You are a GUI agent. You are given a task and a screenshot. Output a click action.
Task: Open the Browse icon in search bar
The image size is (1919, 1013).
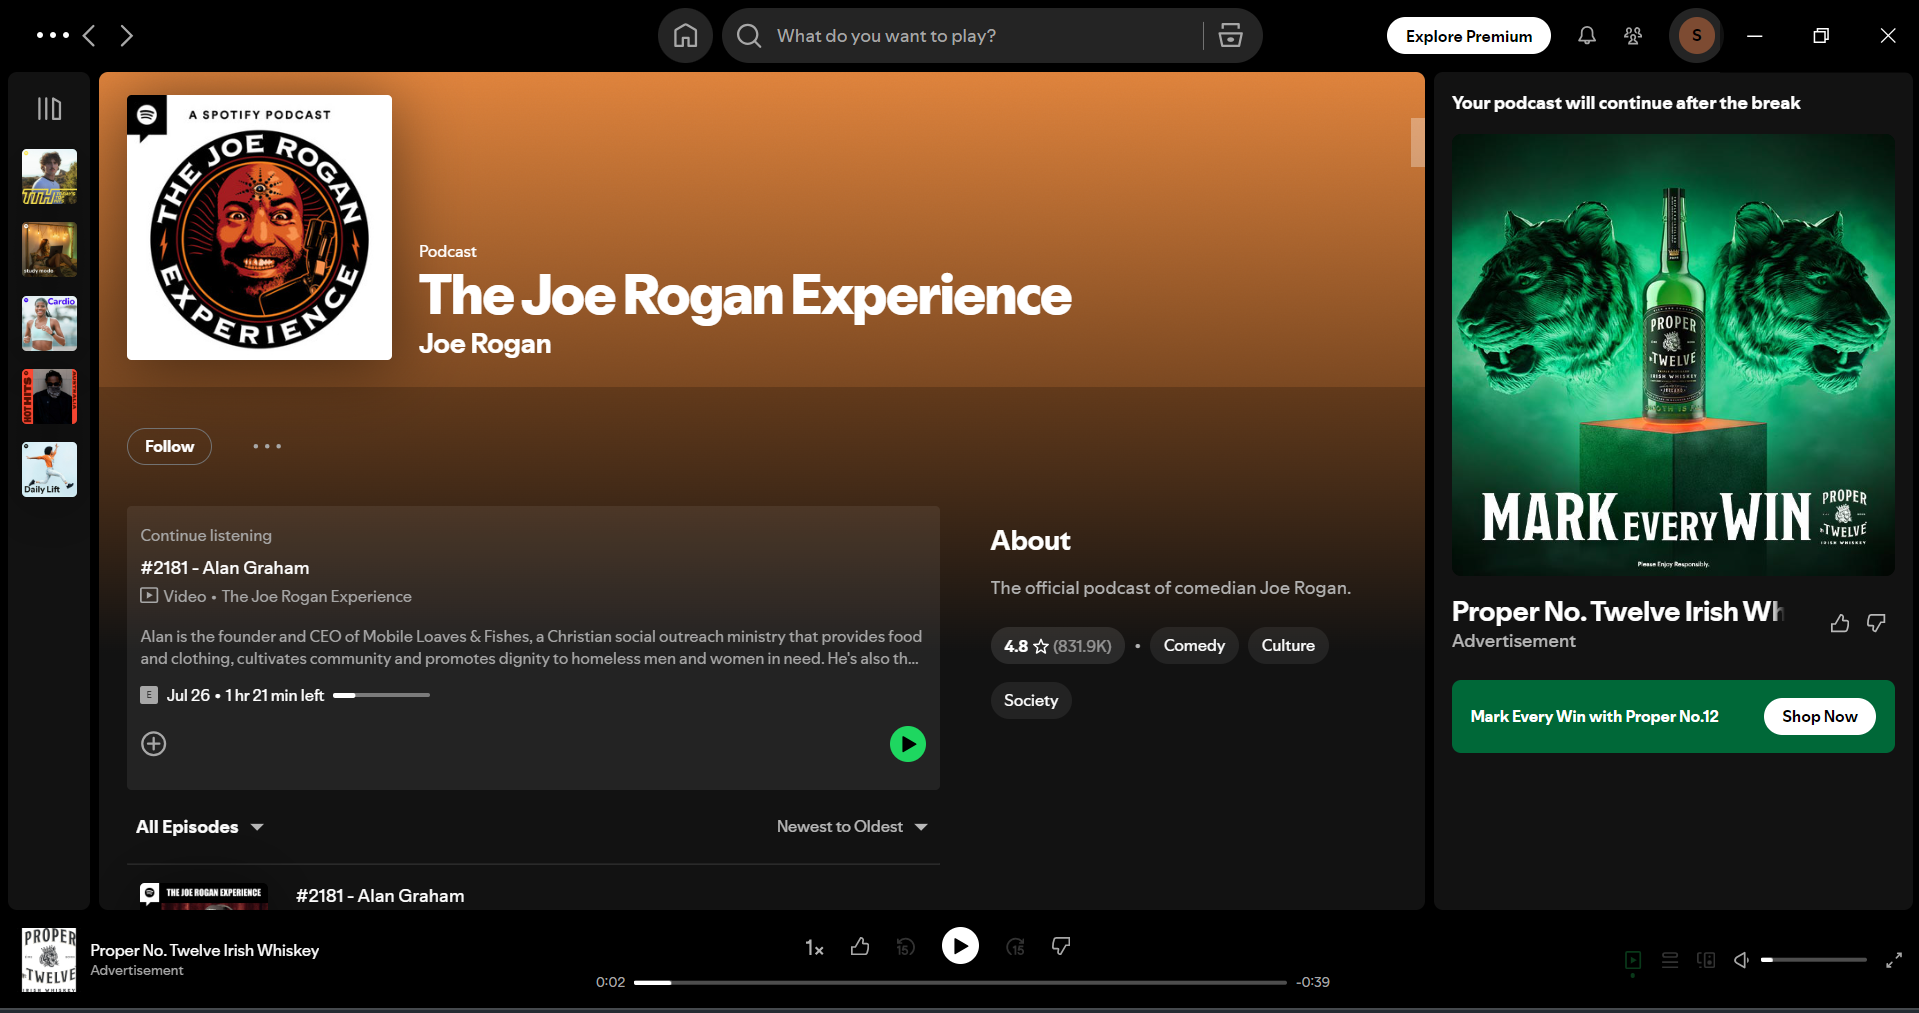[x=1230, y=36]
